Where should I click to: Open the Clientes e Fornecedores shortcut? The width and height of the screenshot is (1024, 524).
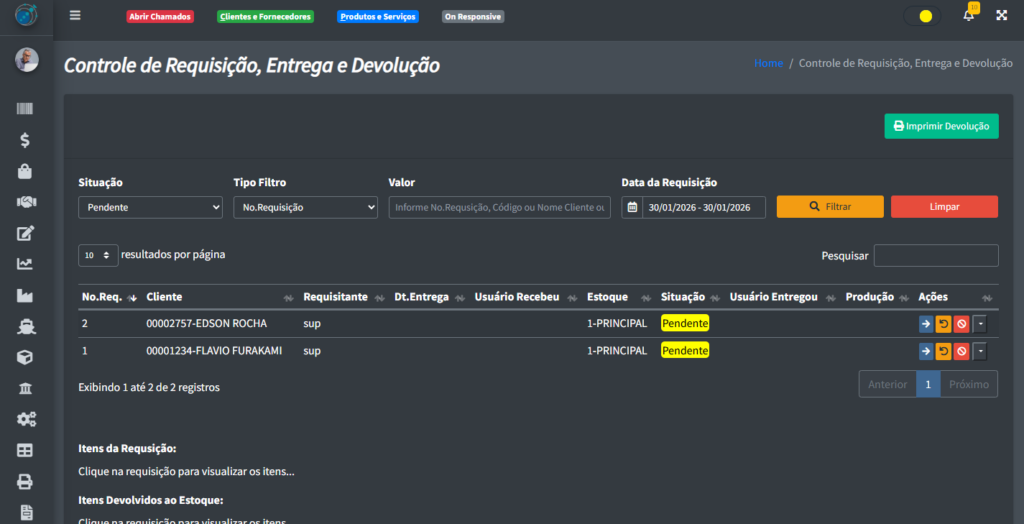click(x=265, y=17)
